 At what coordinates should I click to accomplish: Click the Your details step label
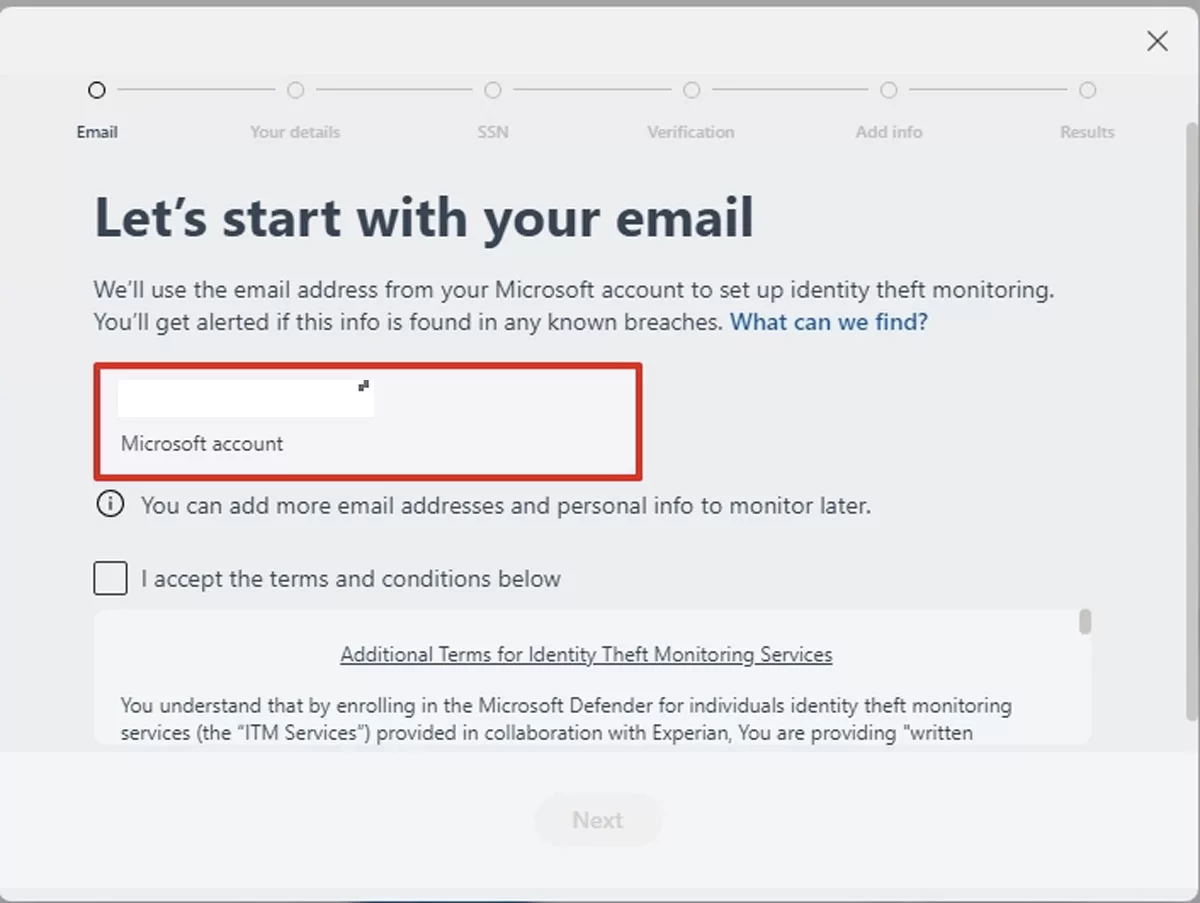coord(295,132)
